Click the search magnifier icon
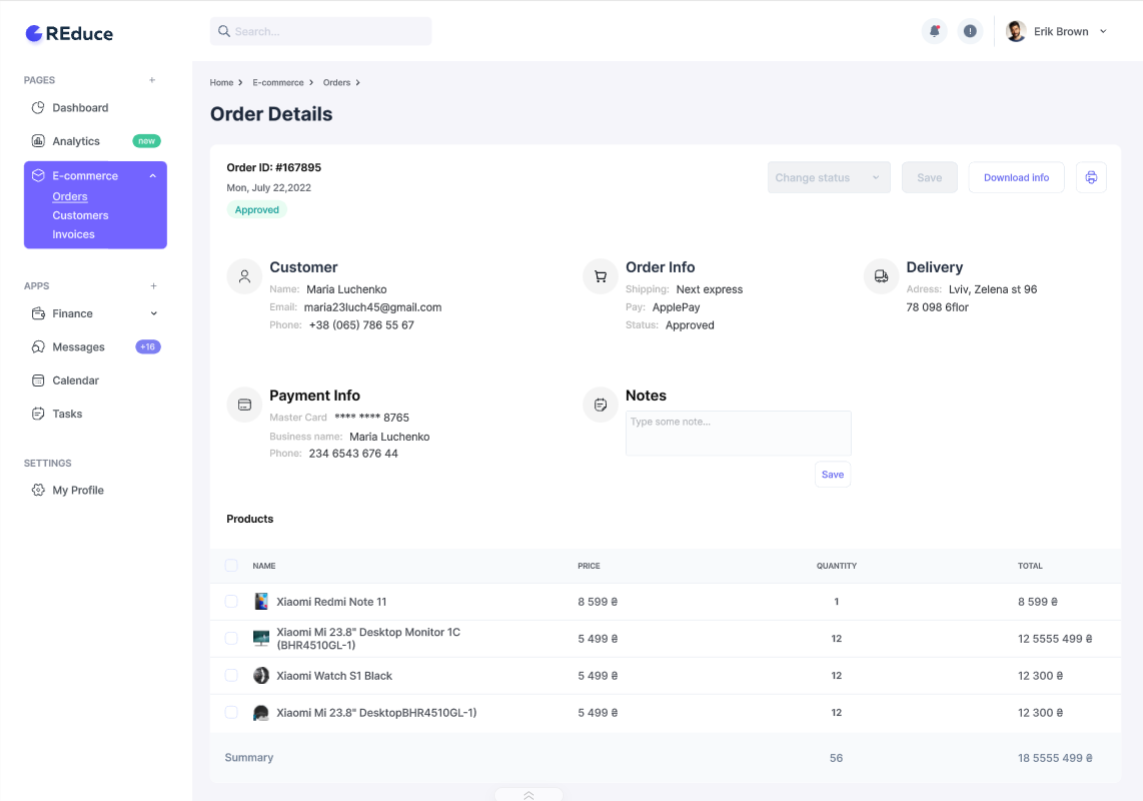1143x801 pixels. (224, 31)
